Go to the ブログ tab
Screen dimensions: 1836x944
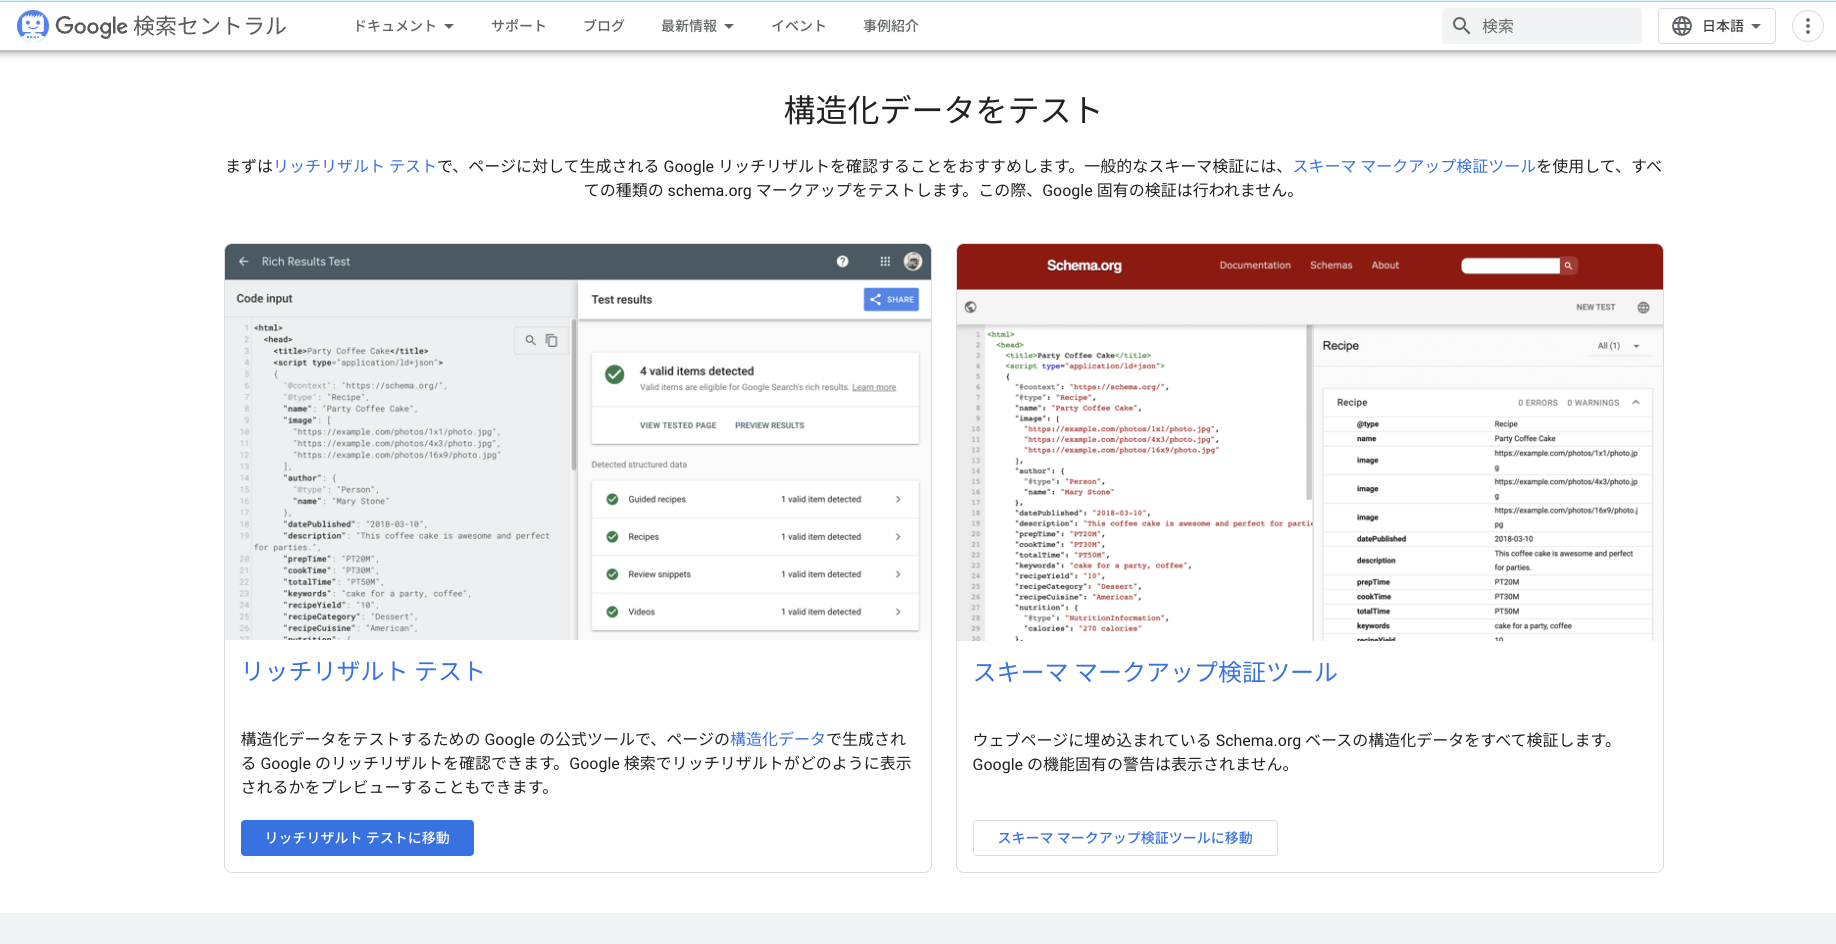click(x=604, y=26)
